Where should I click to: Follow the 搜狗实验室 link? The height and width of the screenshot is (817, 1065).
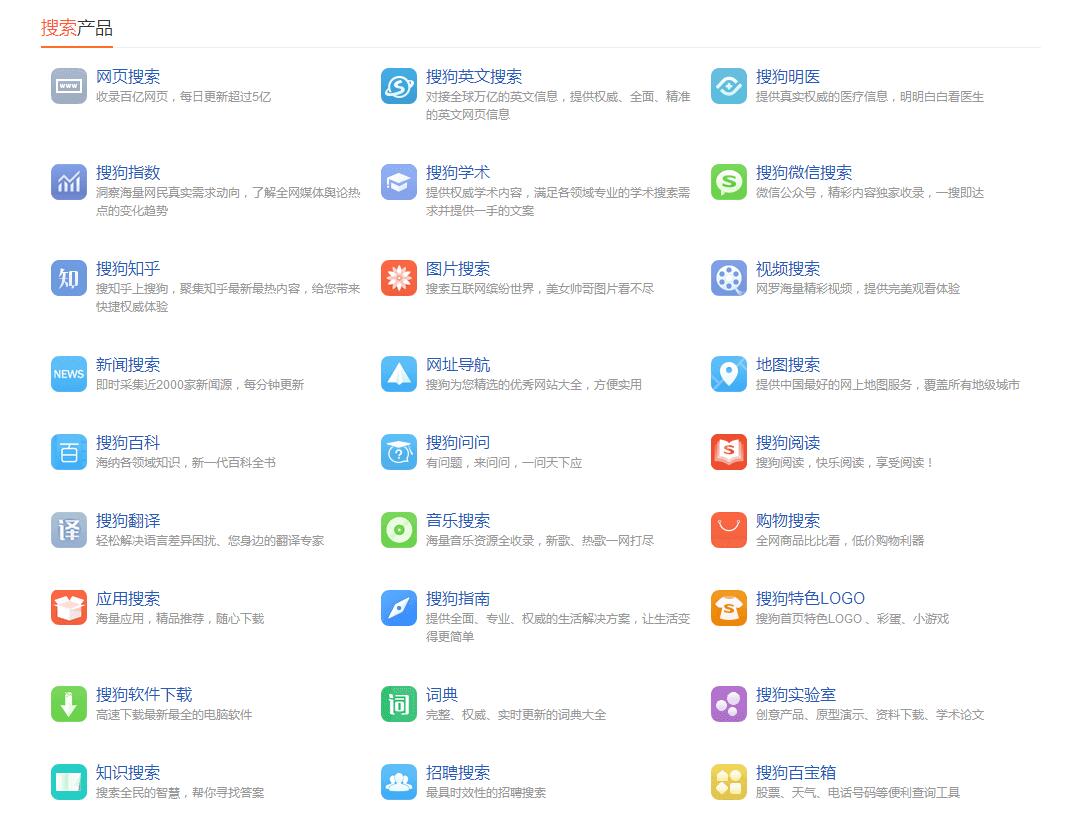point(796,694)
